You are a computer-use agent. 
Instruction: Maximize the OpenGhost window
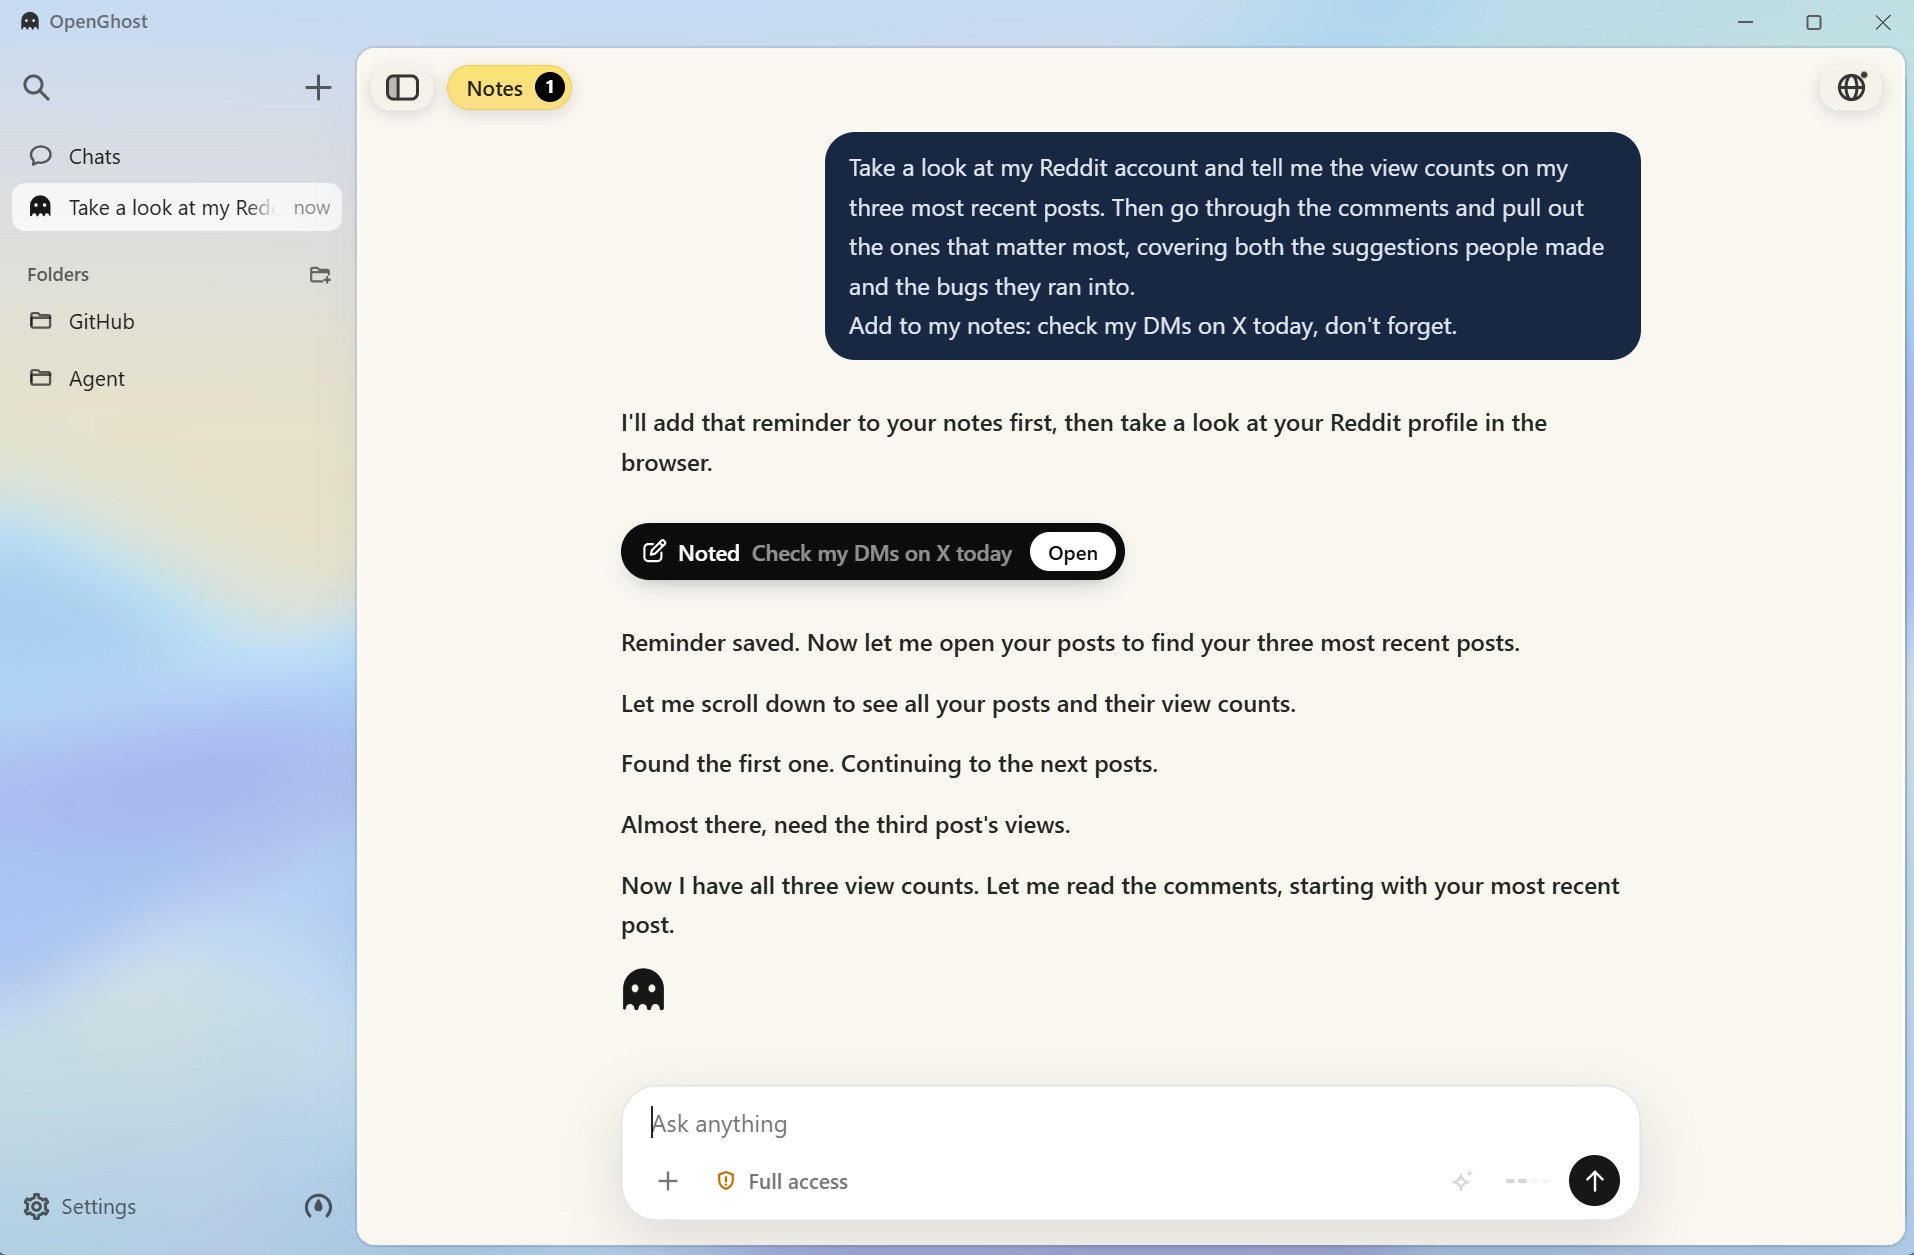1814,22
